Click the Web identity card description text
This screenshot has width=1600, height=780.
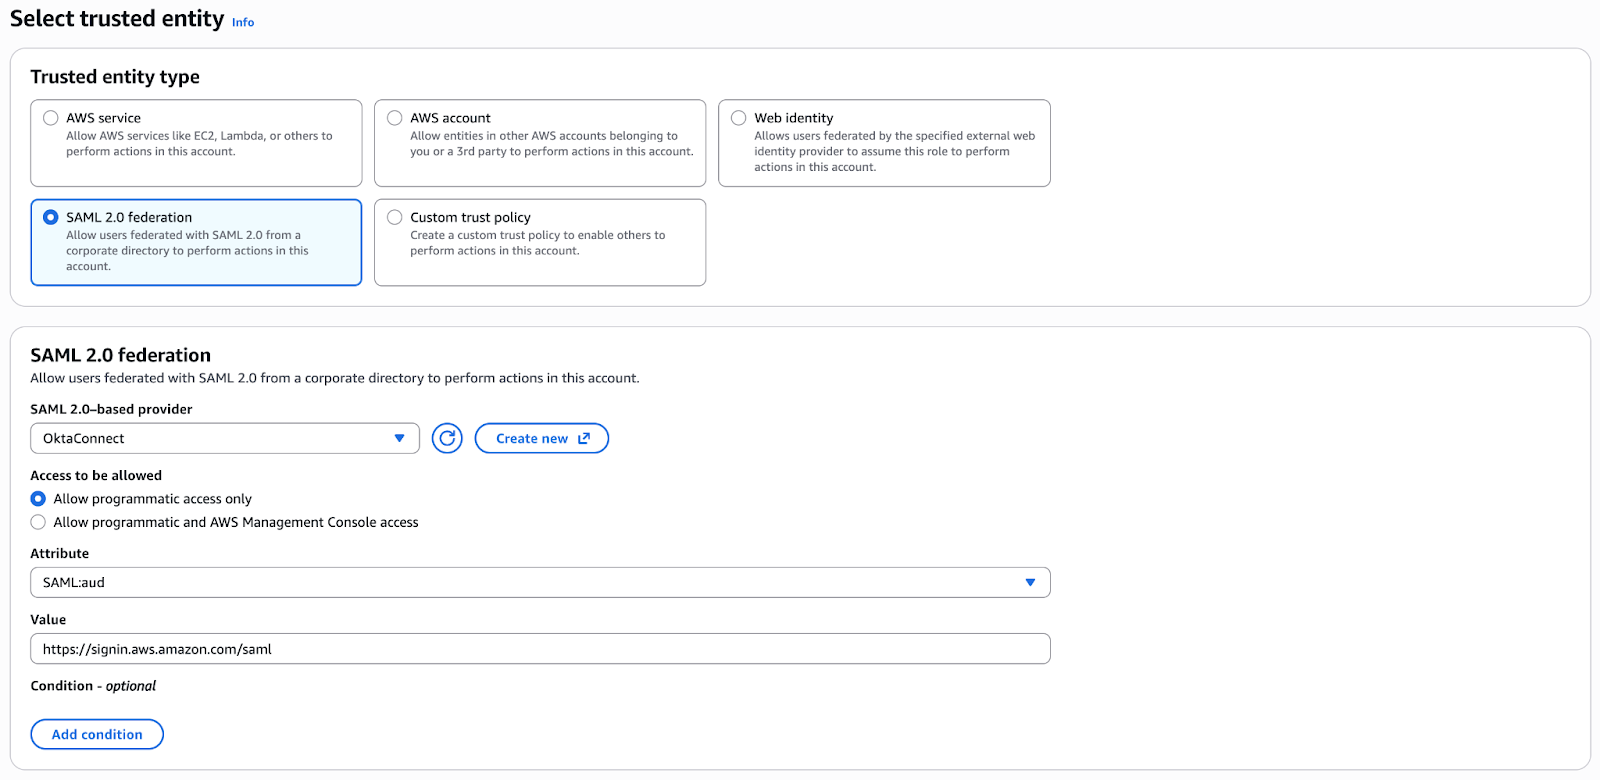tap(893, 152)
